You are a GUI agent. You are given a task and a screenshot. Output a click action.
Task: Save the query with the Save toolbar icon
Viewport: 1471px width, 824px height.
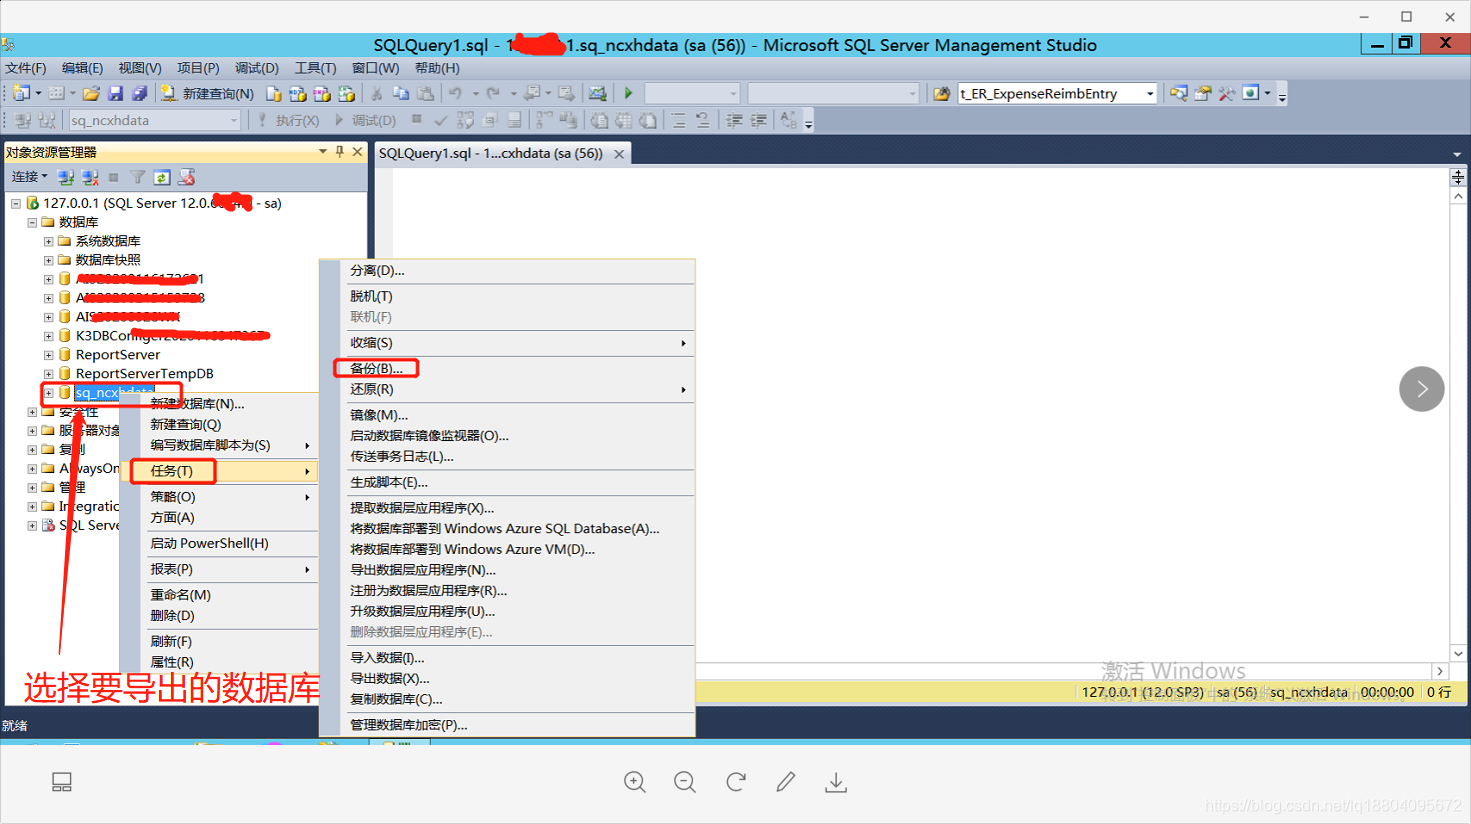[x=113, y=92]
